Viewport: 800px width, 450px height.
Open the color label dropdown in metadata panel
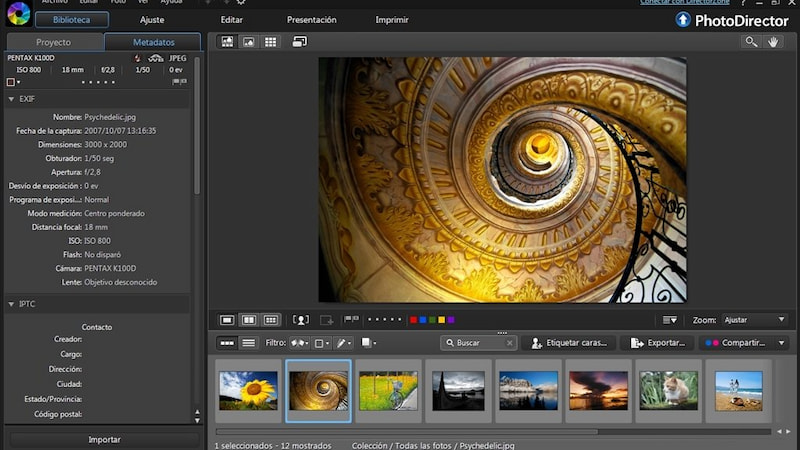[x=14, y=82]
